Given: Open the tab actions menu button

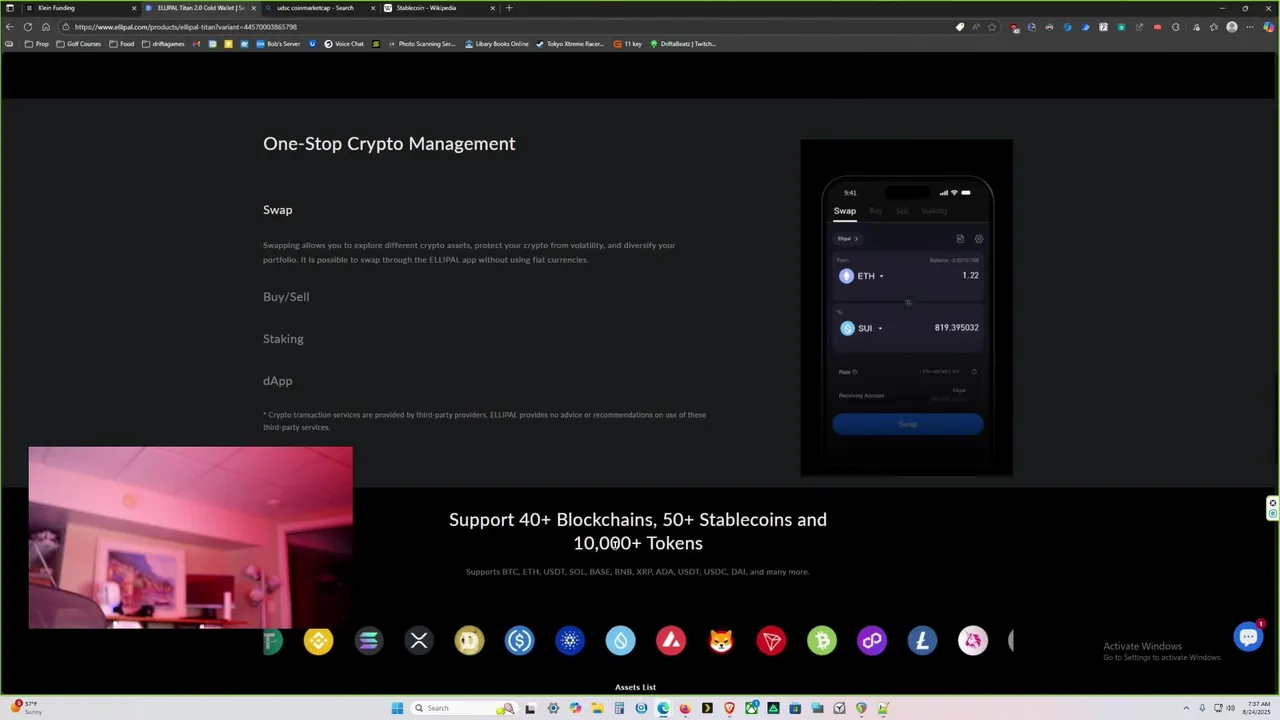Looking at the screenshot, I should point(10,8).
